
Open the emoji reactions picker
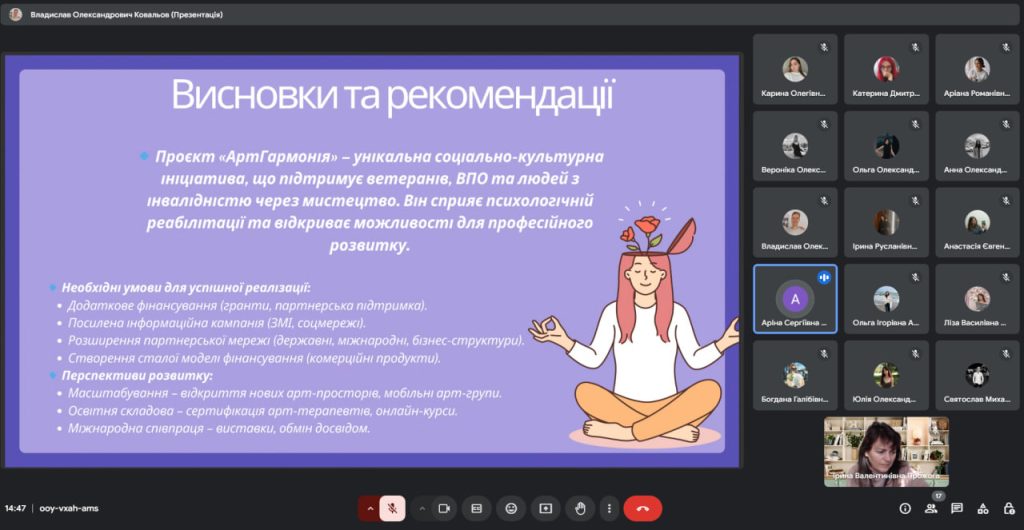(511, 508)
